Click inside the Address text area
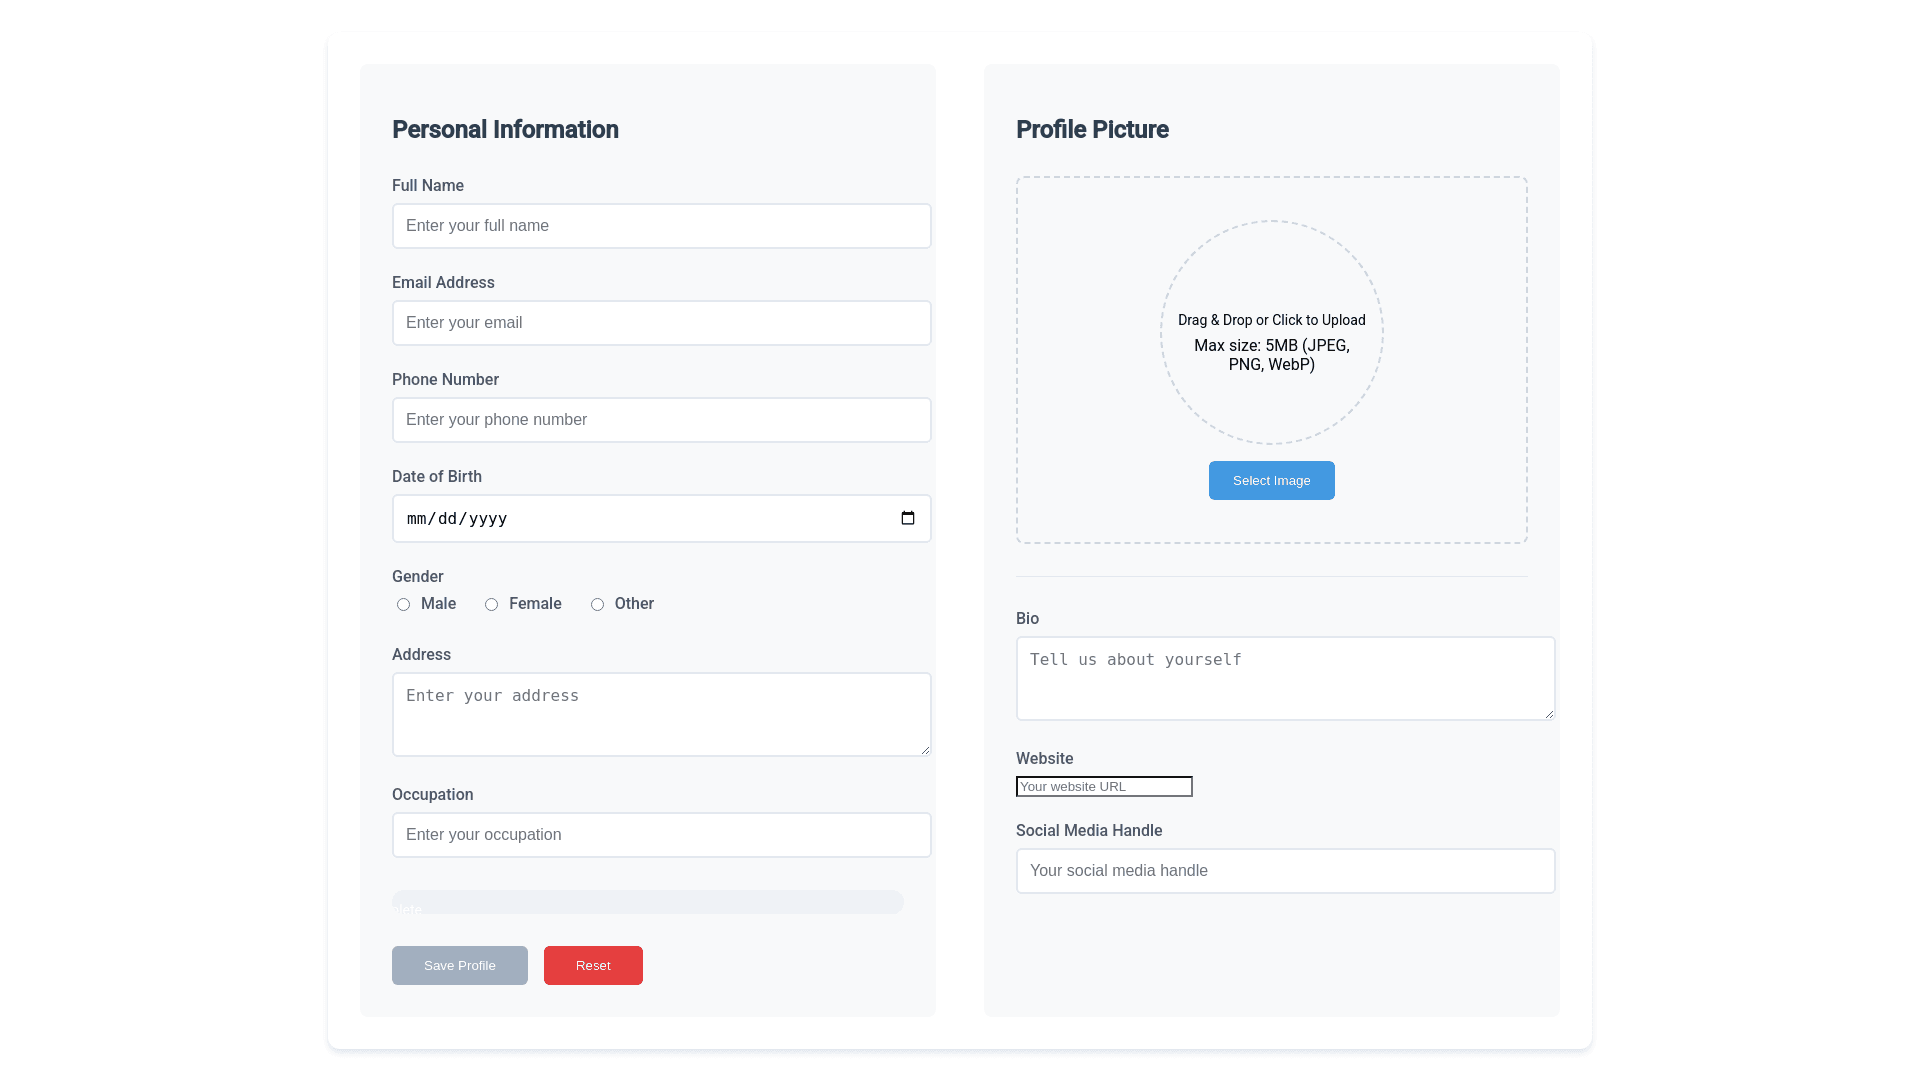The height and width of the screenshot is (1080, 1920). pyautogui.click(x=661, y=714)
